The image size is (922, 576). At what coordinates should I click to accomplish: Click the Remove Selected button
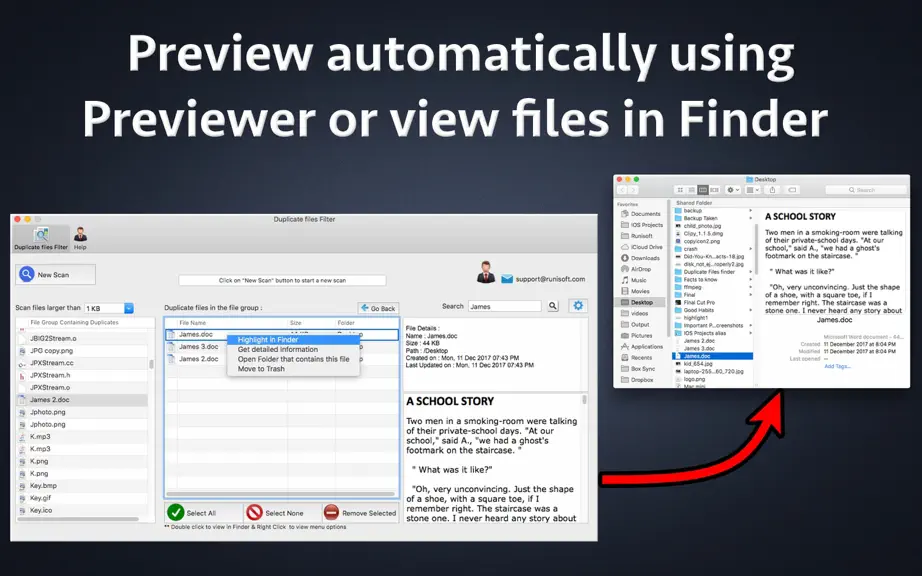[360, 513]
